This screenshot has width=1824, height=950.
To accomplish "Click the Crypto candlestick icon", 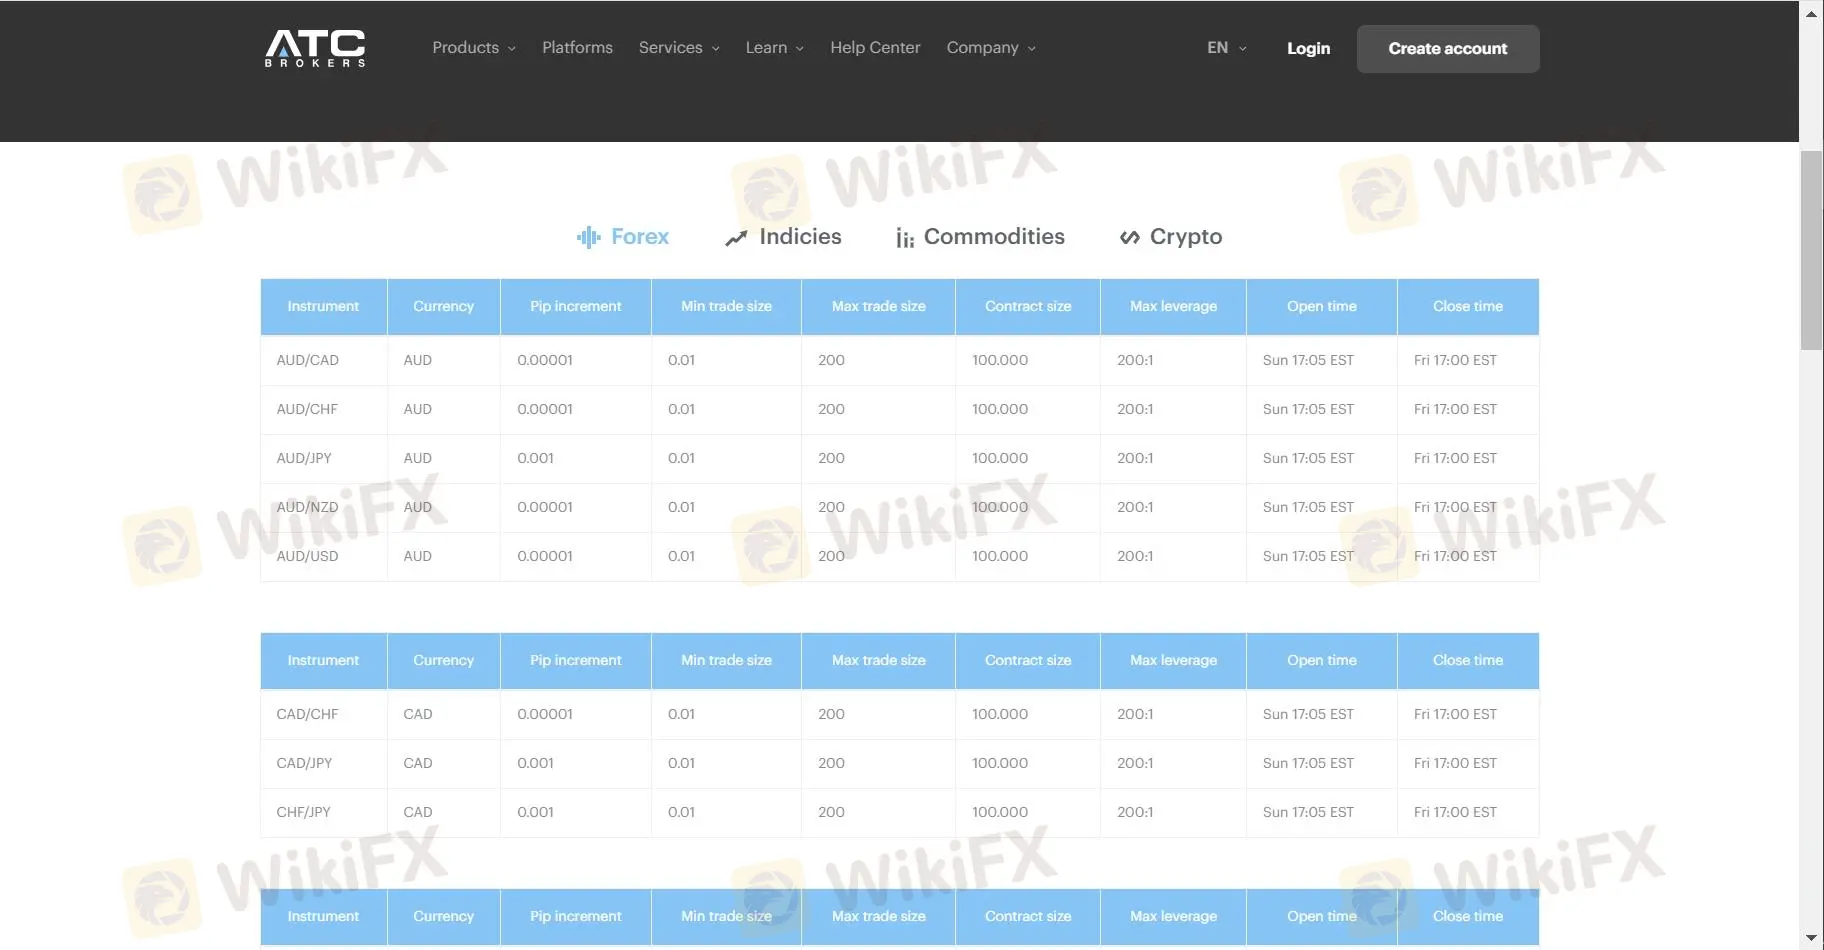I will tap(1130, 237).
